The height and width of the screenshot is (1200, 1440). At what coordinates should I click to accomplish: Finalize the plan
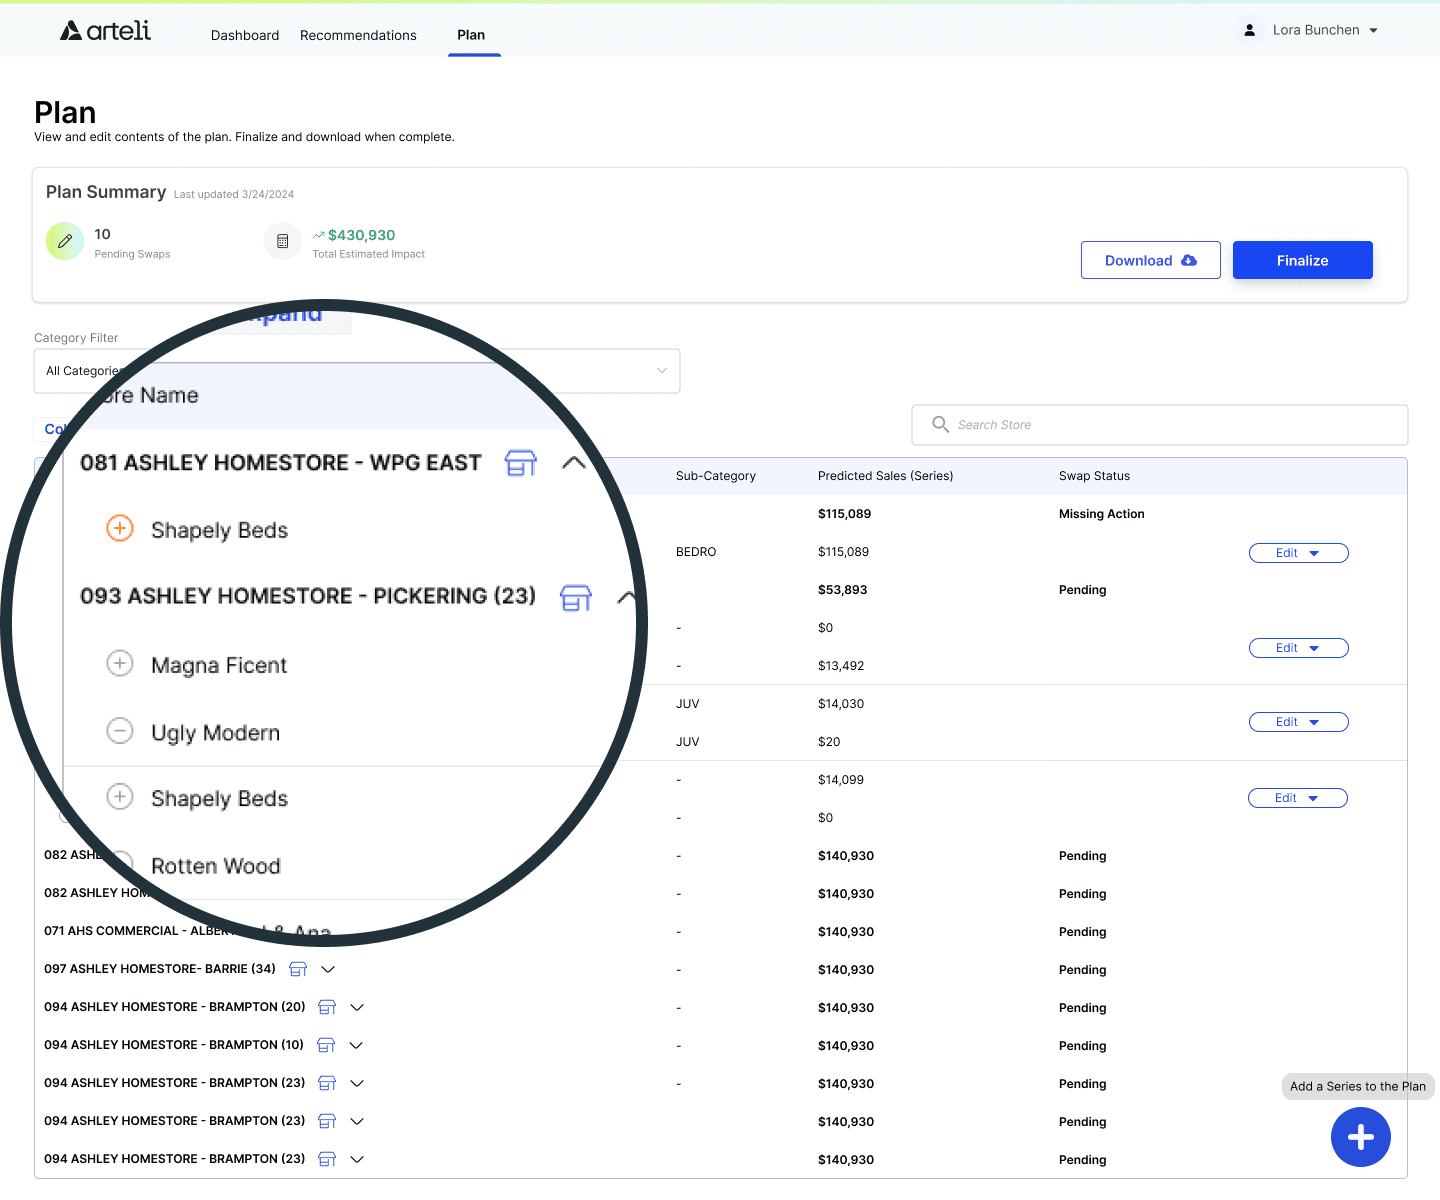[x=1302, y=260]
